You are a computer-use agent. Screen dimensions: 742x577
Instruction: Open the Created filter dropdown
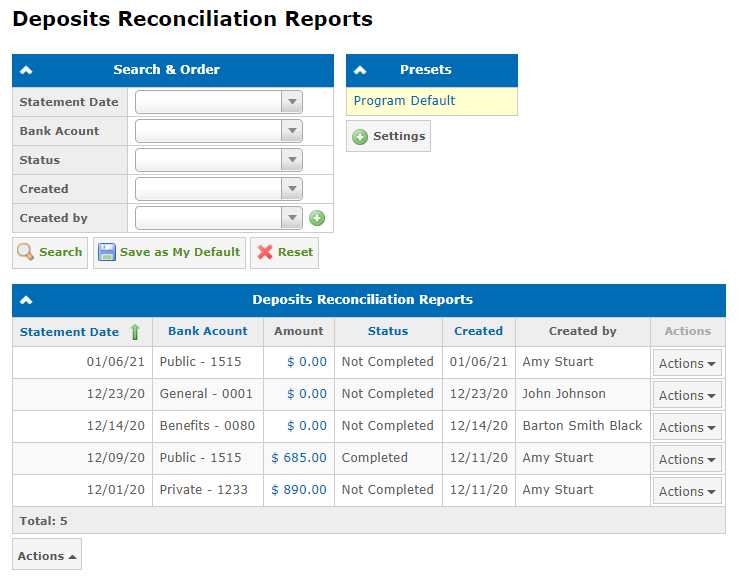pos(219,189)
